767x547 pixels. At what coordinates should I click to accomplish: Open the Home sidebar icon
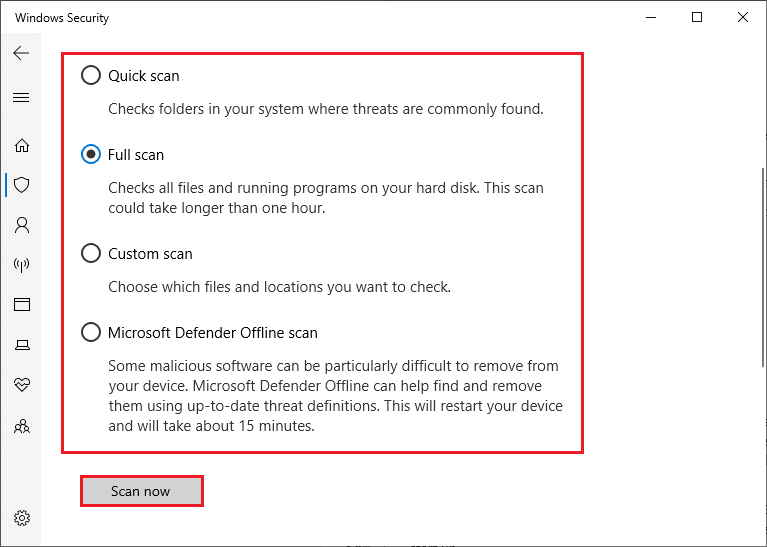(22, 145)
